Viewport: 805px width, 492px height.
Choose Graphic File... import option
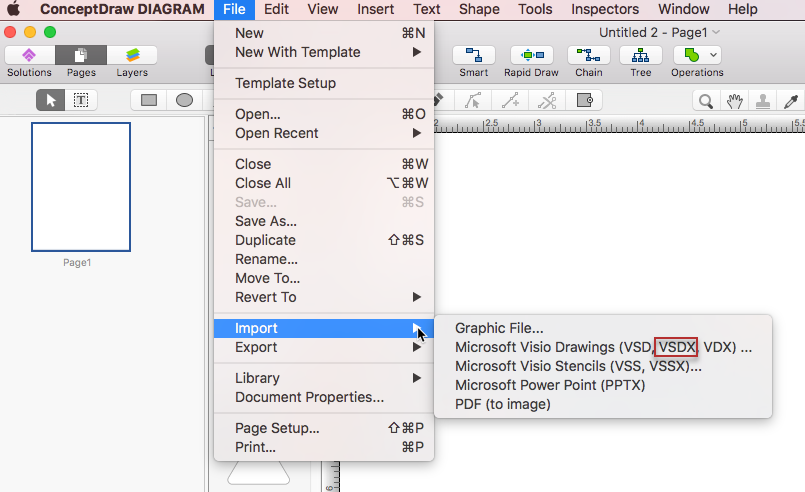[x=603, y=328]
